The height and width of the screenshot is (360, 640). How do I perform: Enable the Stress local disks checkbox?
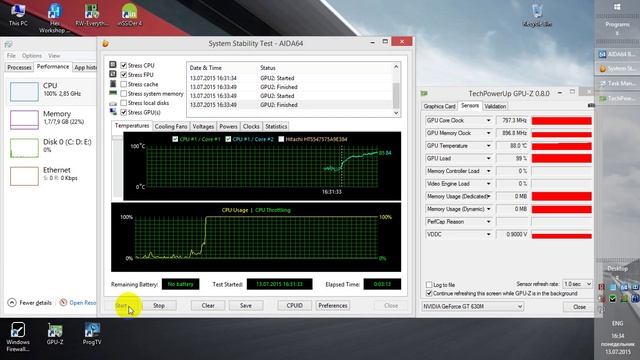[124, 103]
